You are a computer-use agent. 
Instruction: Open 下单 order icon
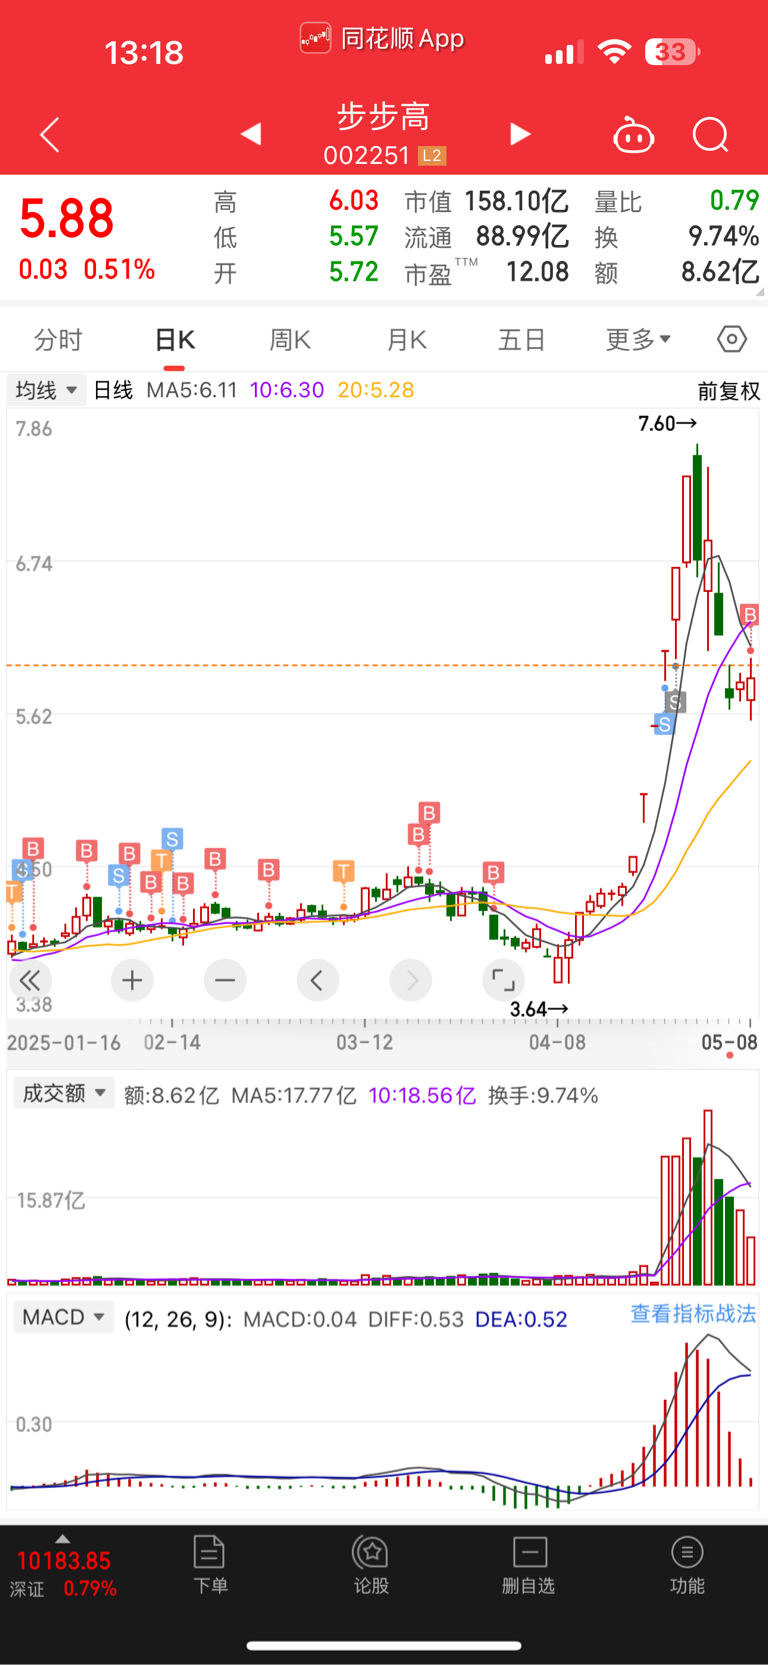click(210, 1565)
